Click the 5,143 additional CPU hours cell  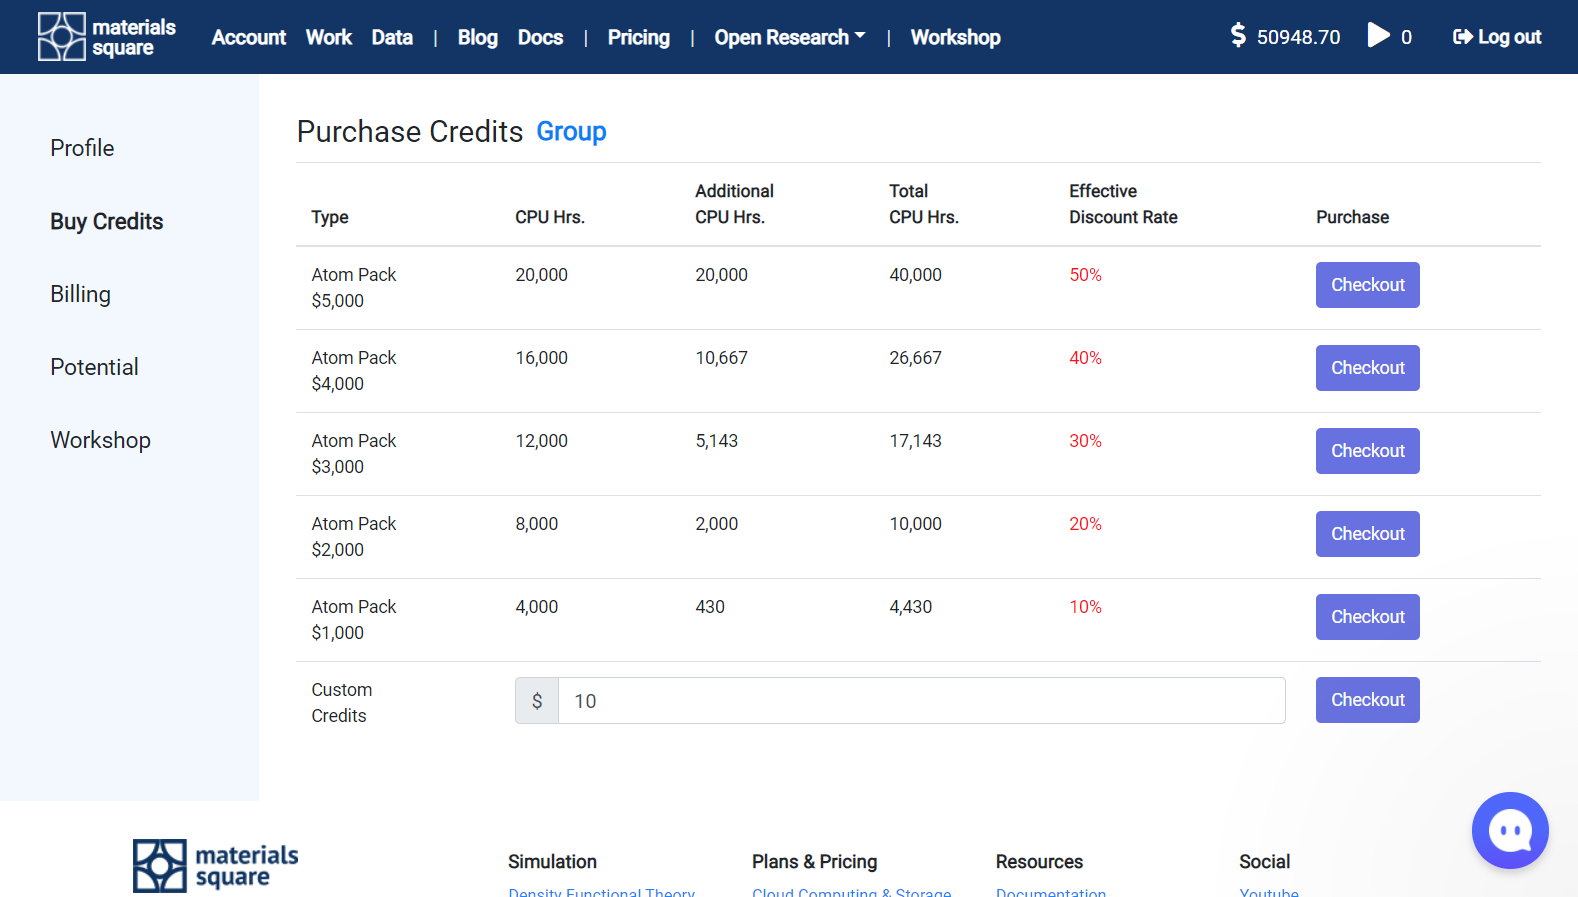pyautogui.click(x=716, y=441)
